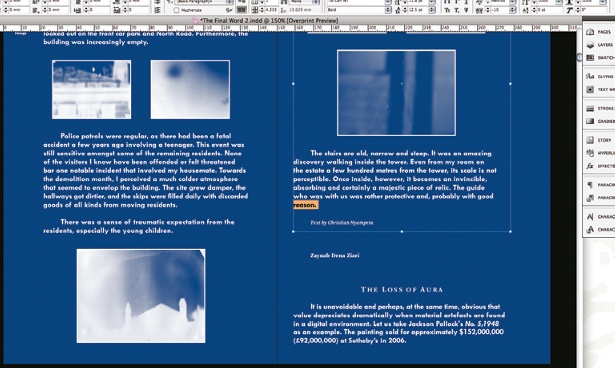Select the building cyanotype image top left

tap(91, 89)
